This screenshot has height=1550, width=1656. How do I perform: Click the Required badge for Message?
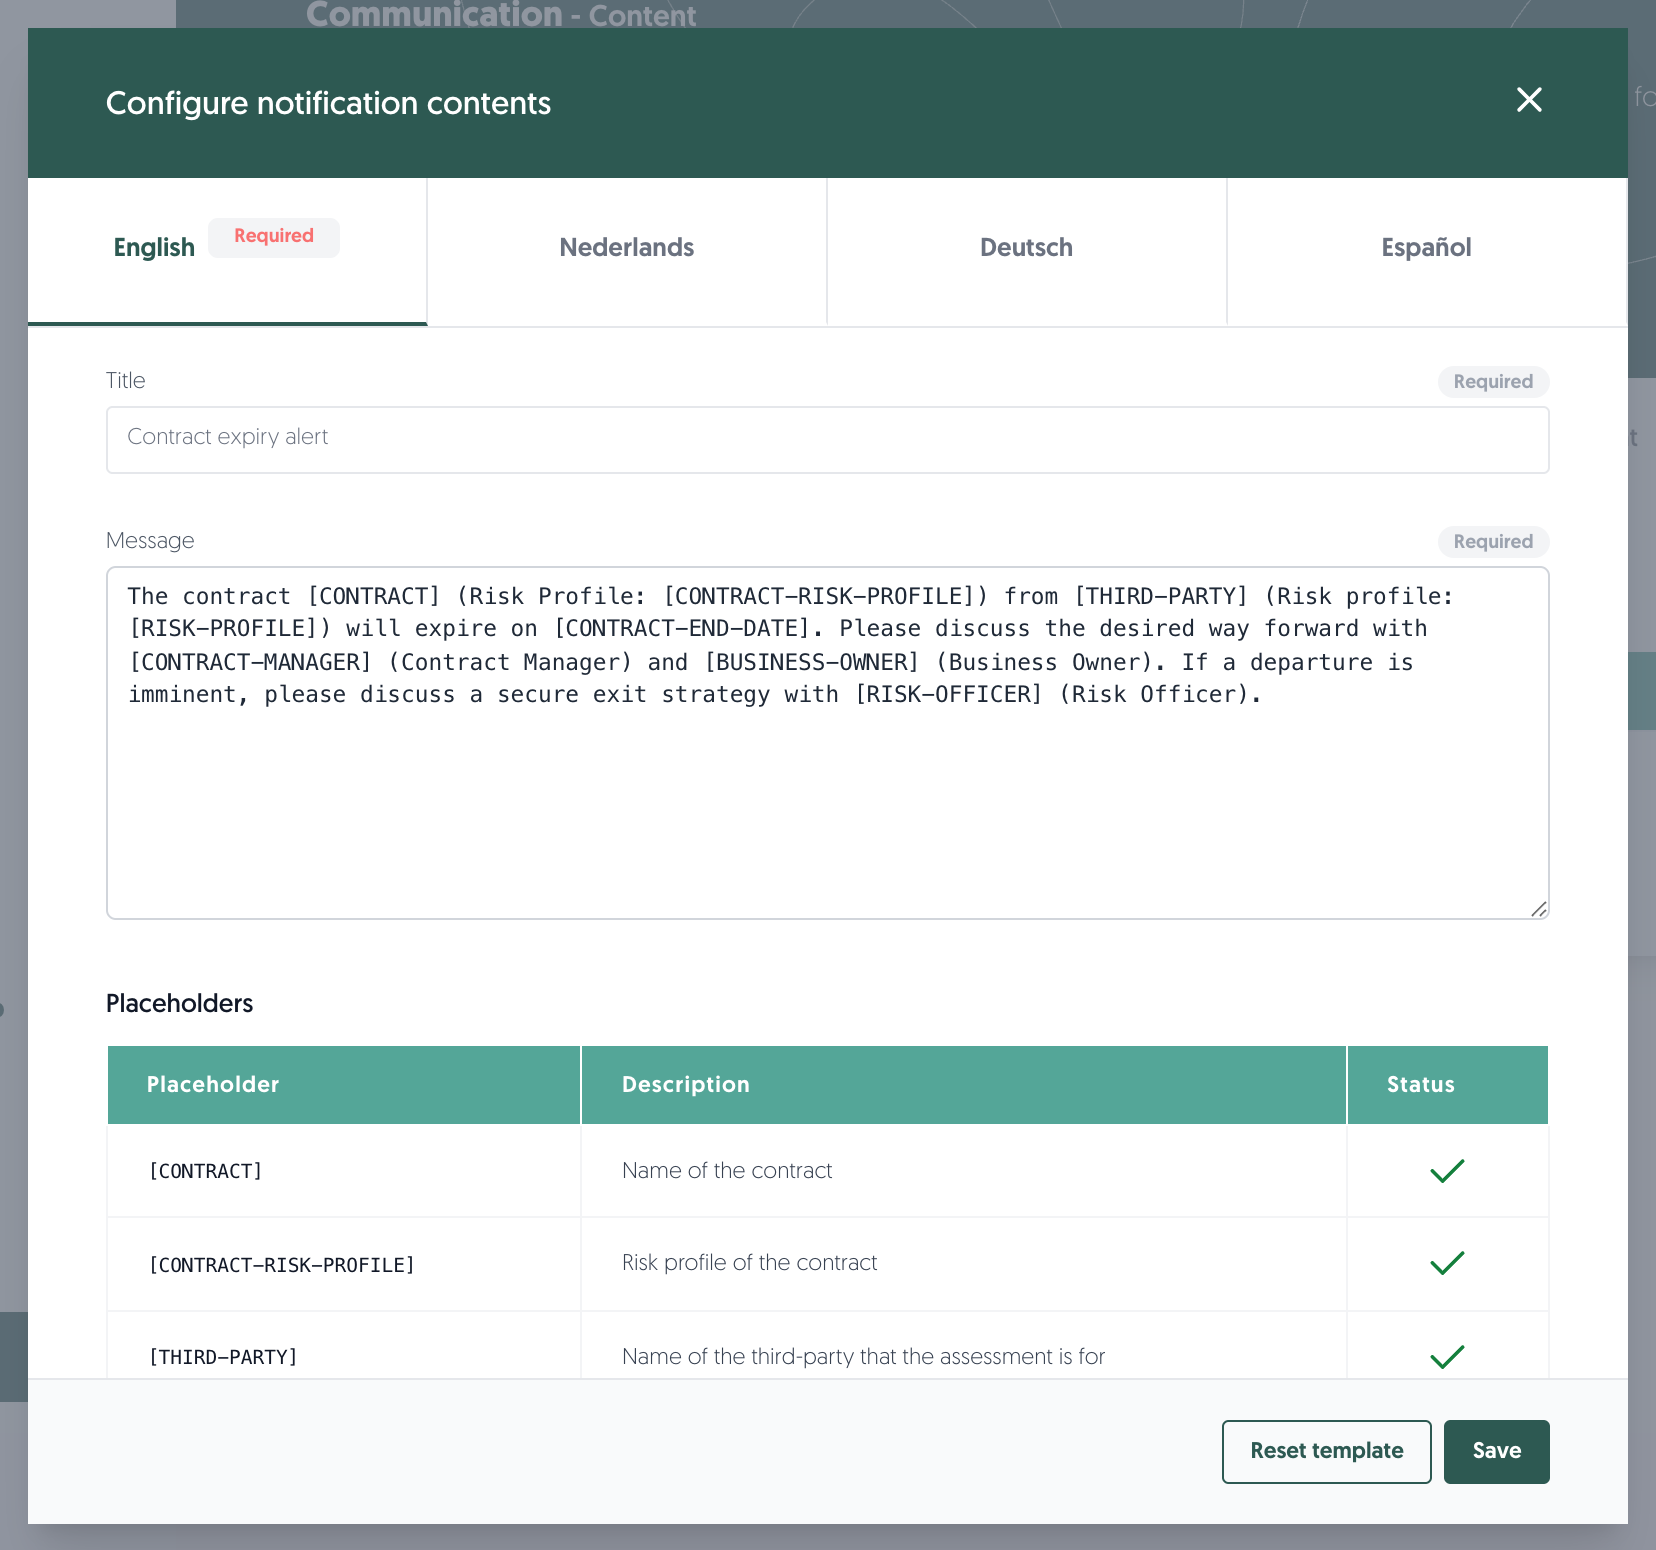point(1493,542)
